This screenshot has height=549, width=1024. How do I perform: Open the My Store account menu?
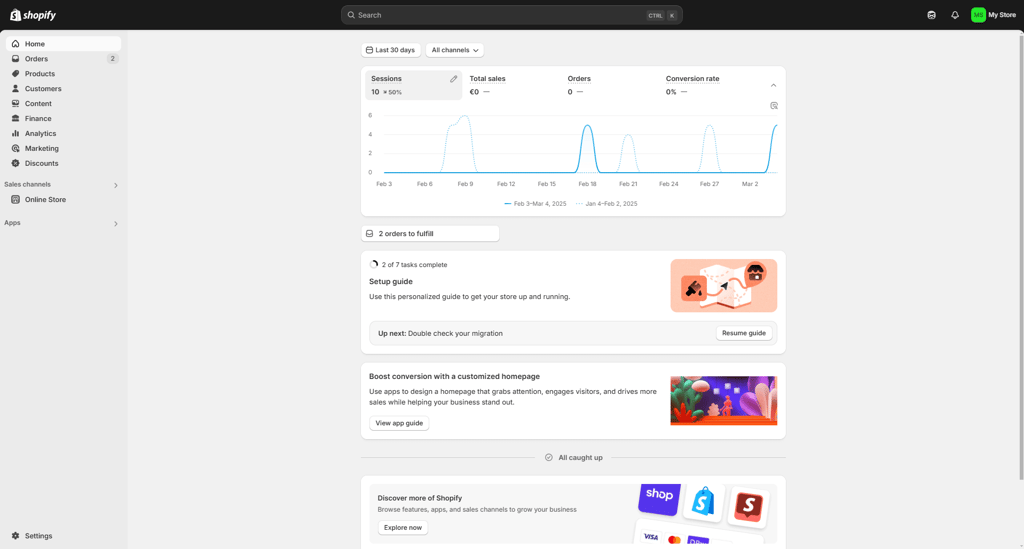(x=993, y=15)
